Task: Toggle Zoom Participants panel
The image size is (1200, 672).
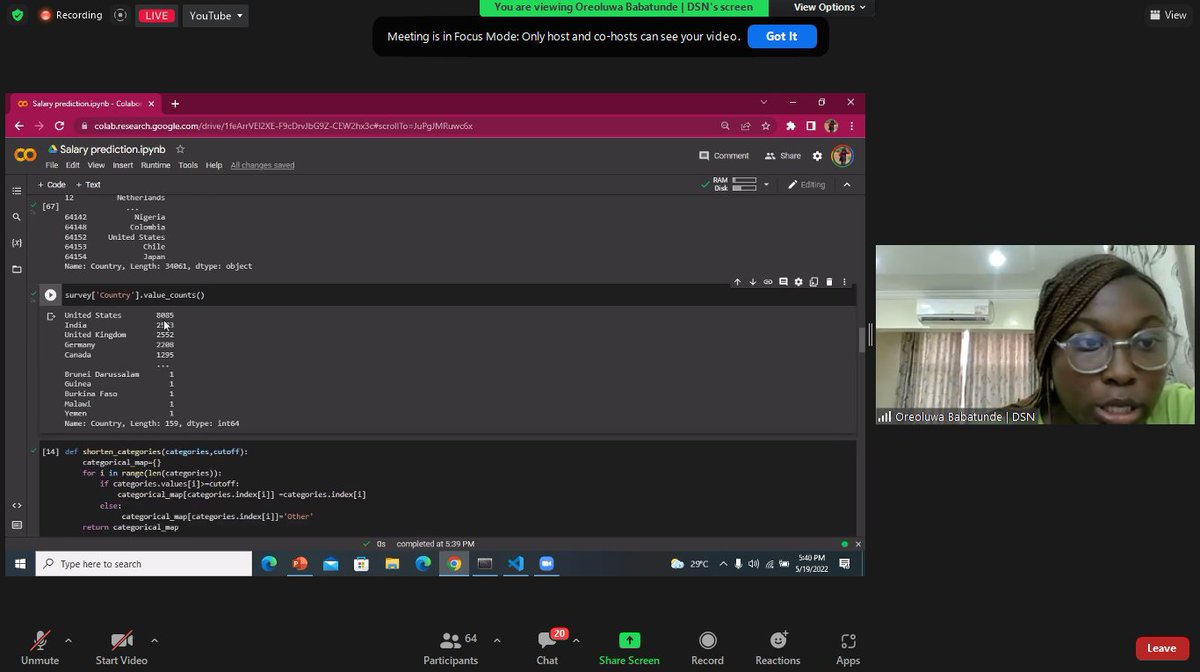Action: click(x=451, y=647)
